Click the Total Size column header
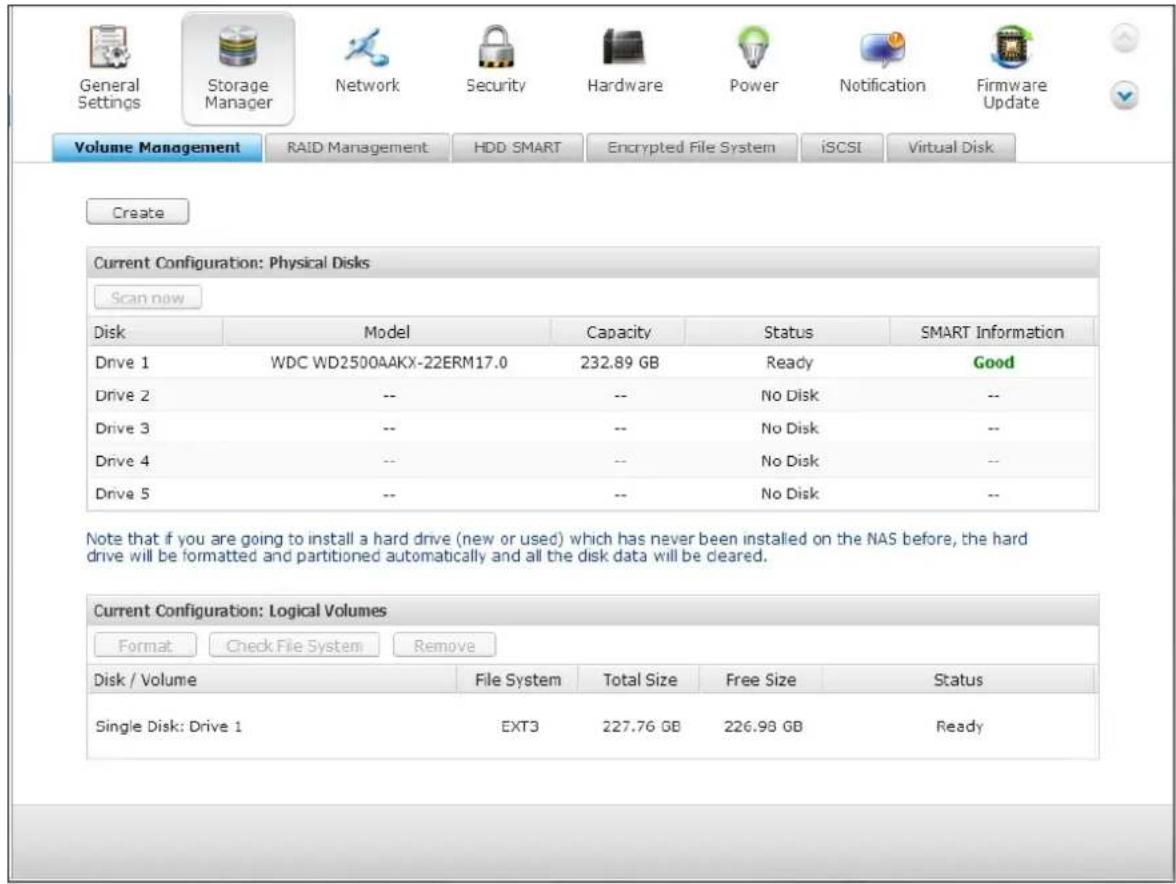 tap(640, 680)
